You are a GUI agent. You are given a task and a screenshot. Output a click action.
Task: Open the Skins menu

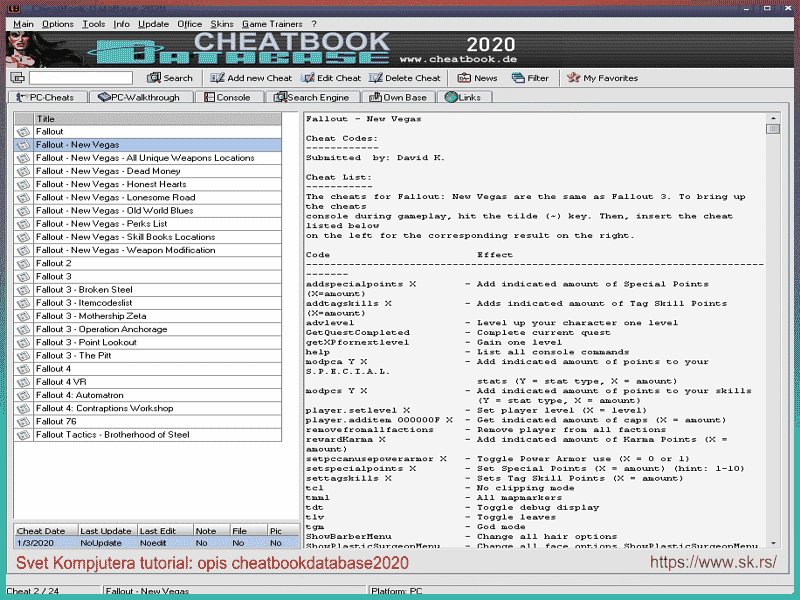222,24
